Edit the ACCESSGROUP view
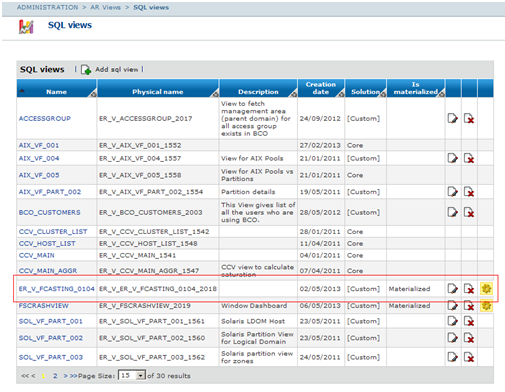 pos(452,118)
